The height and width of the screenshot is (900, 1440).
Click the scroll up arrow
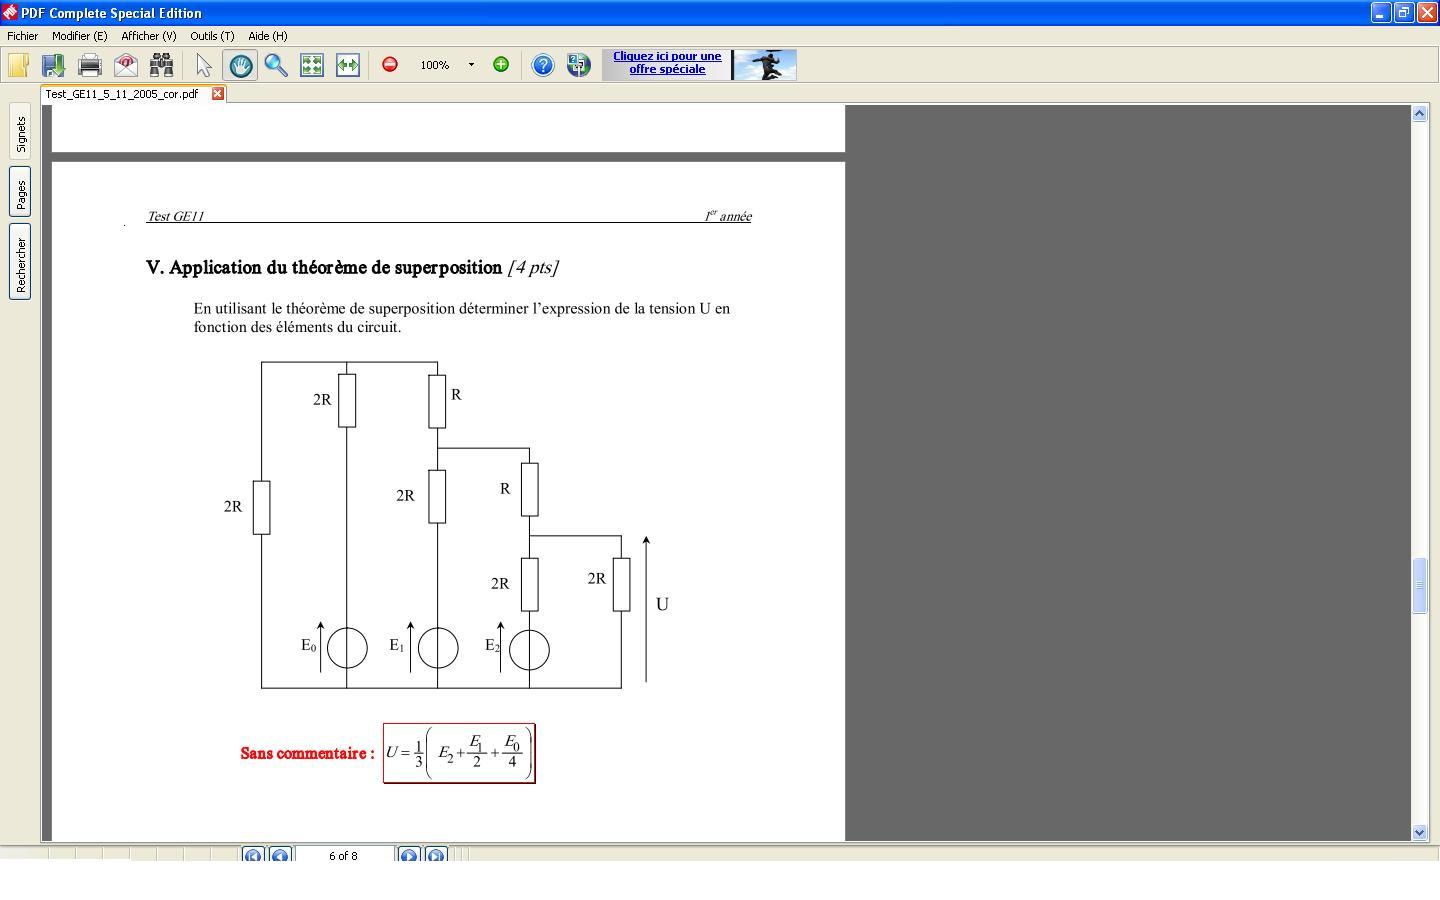[x=1419, y=114]
